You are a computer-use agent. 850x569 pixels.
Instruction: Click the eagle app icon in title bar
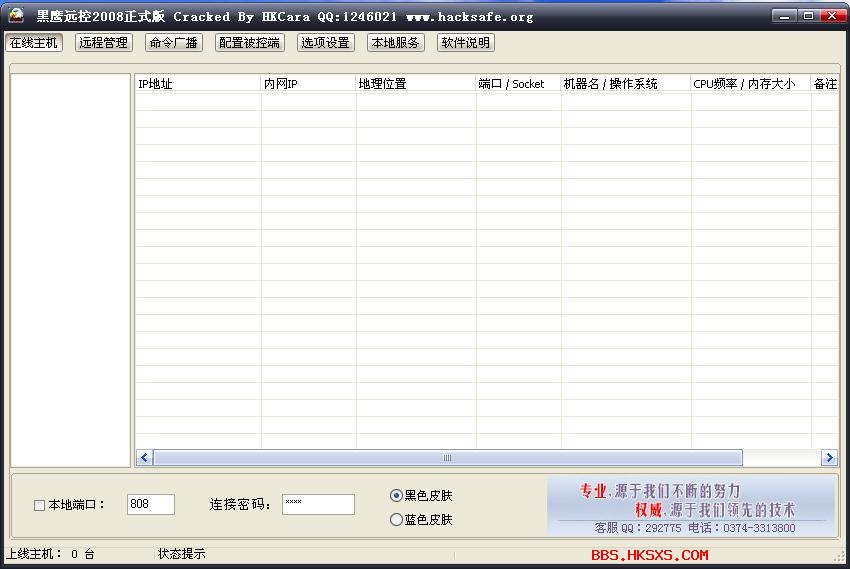coord(16,15)
